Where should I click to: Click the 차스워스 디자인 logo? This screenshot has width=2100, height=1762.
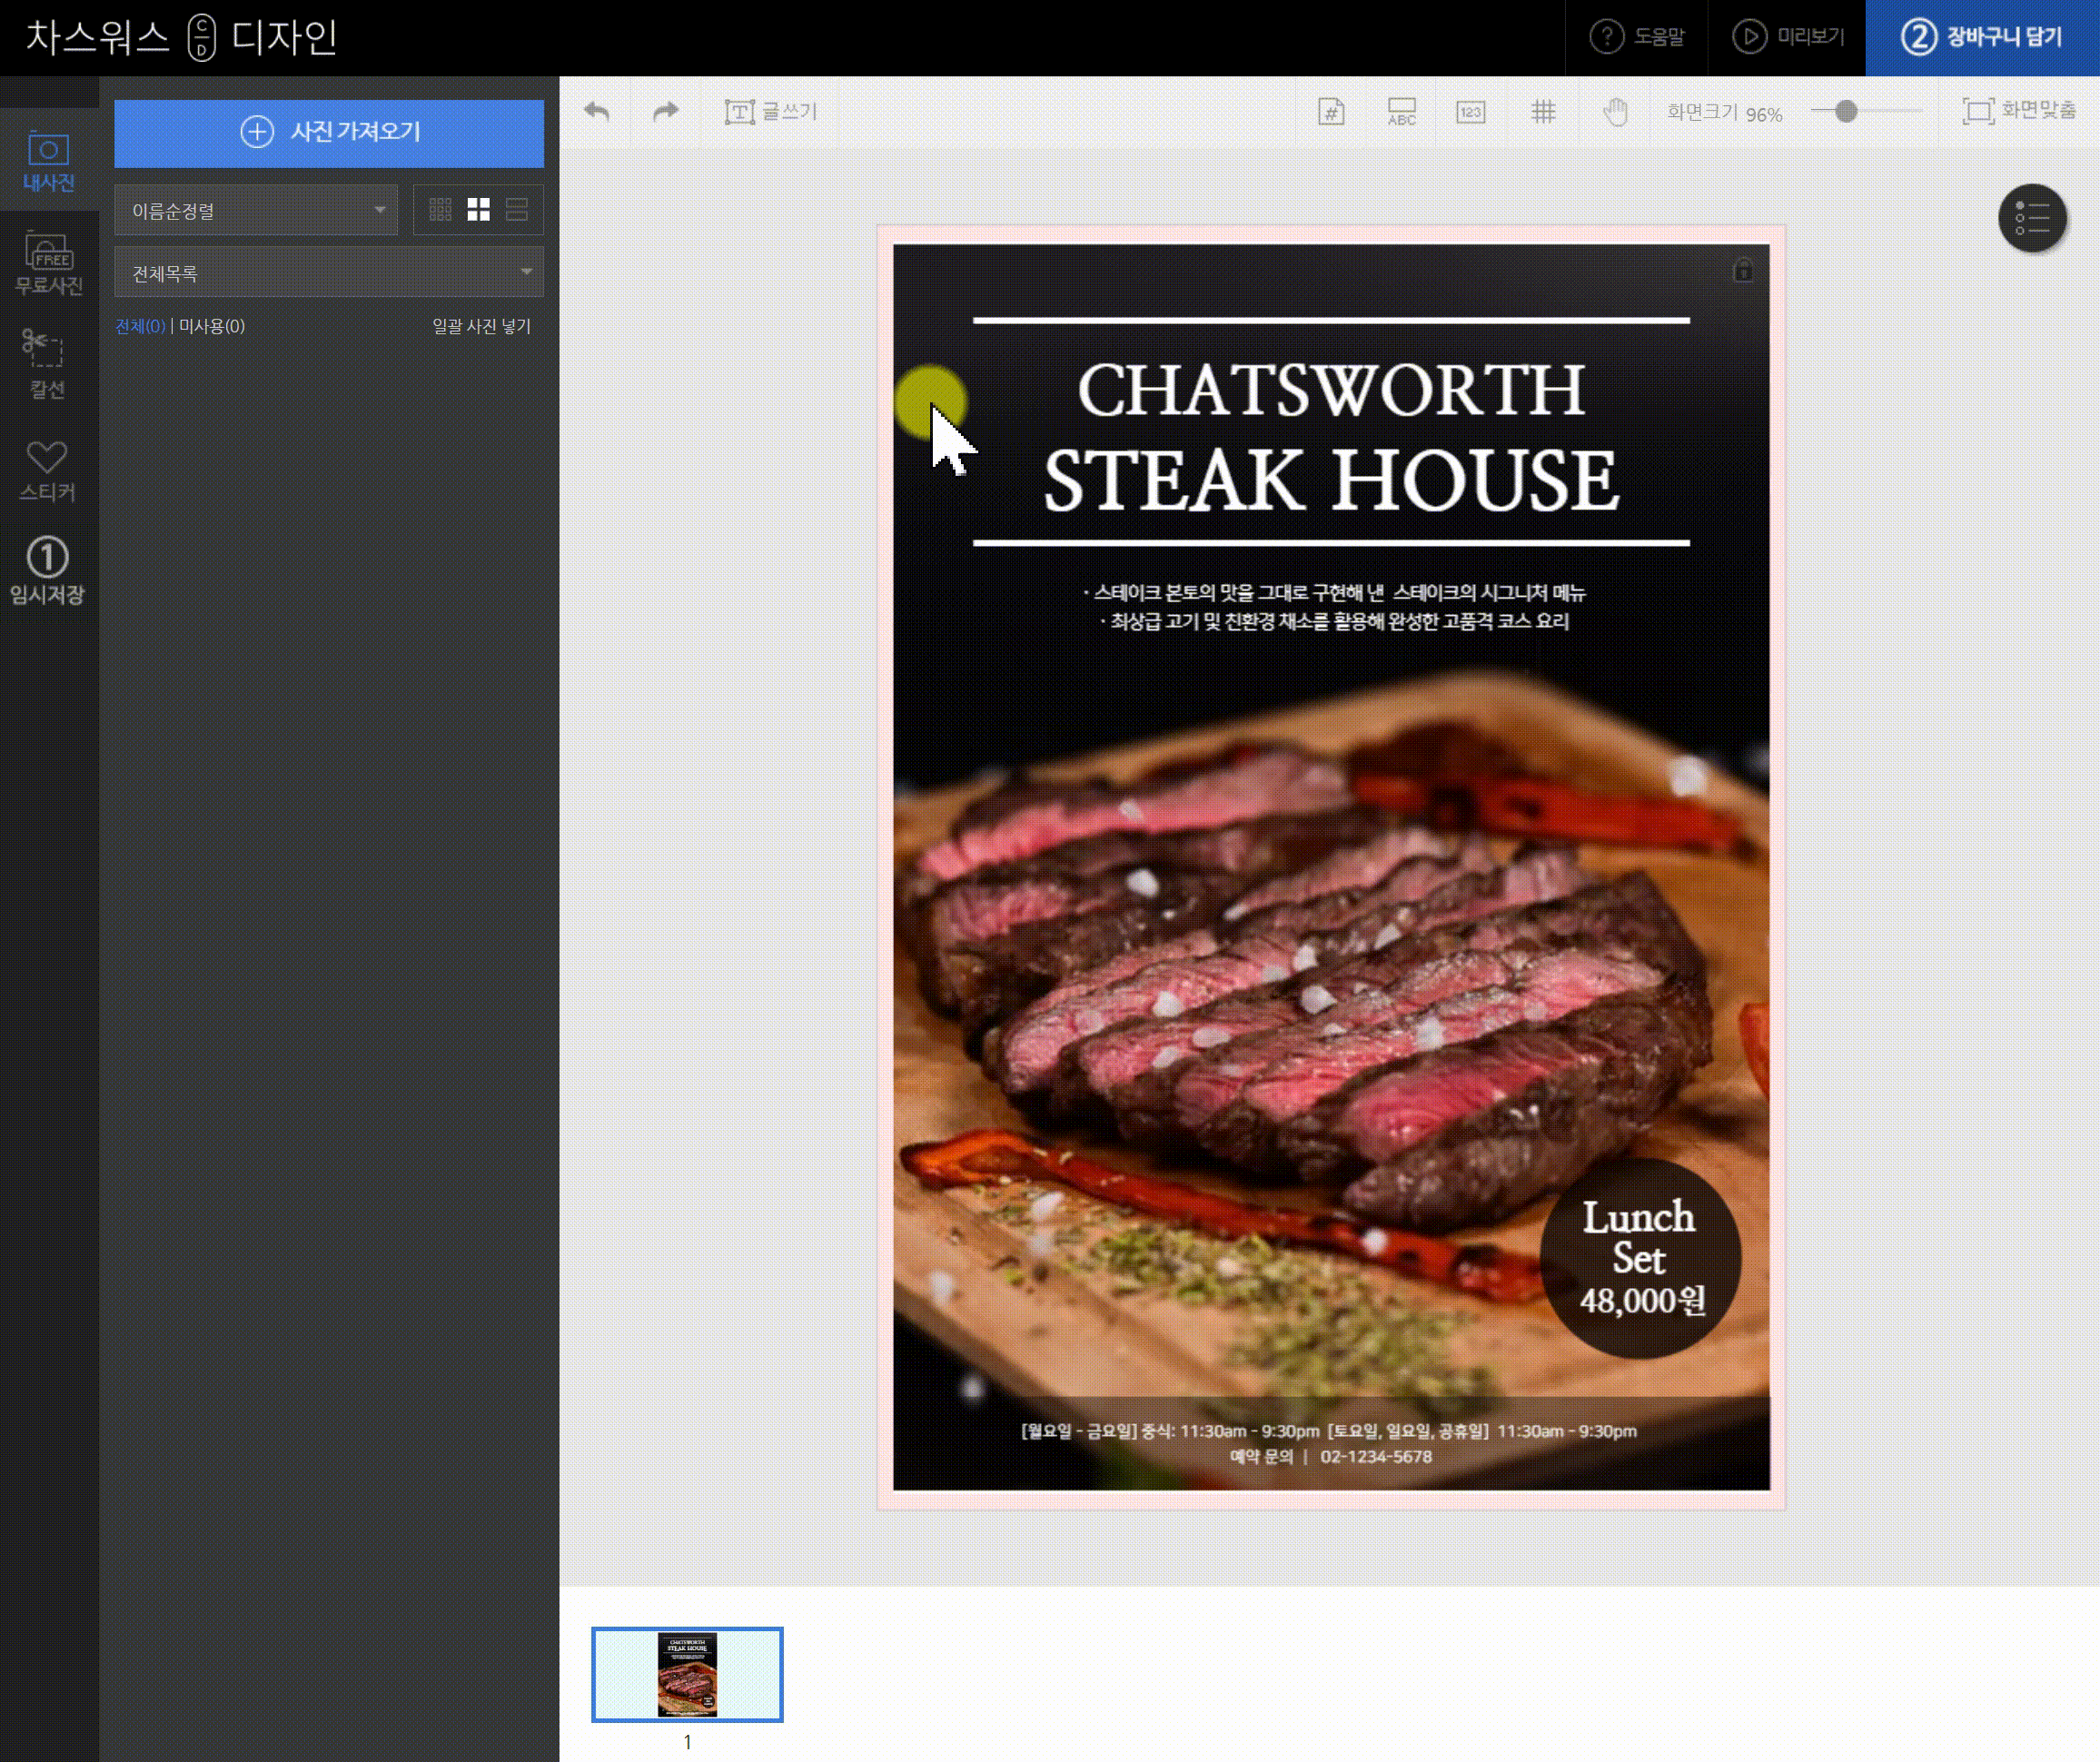click(x=181, y=37)
